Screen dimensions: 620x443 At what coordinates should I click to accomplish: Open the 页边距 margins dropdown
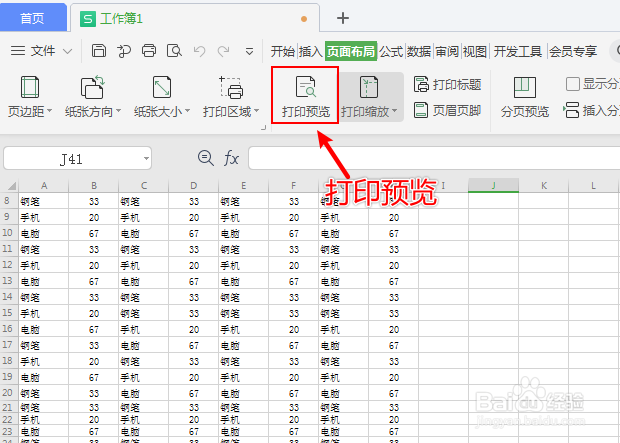pyautogui.click(x=30, y=97)
